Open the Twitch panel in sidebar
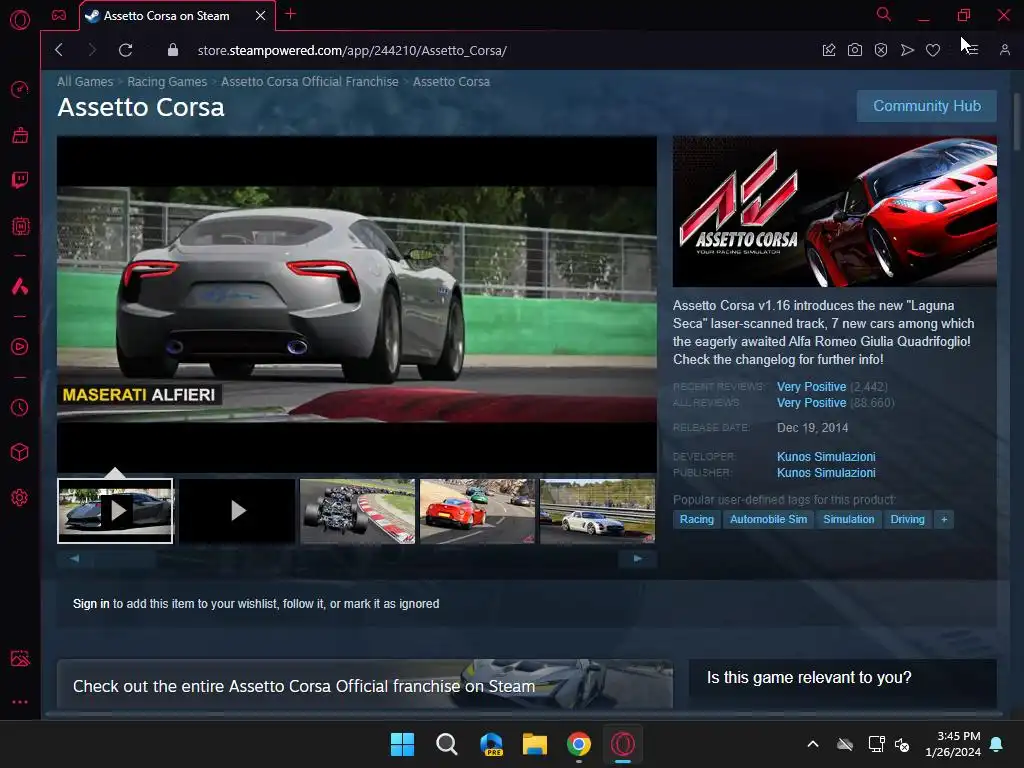The image size is (1024, 768). tap(20, 180)
